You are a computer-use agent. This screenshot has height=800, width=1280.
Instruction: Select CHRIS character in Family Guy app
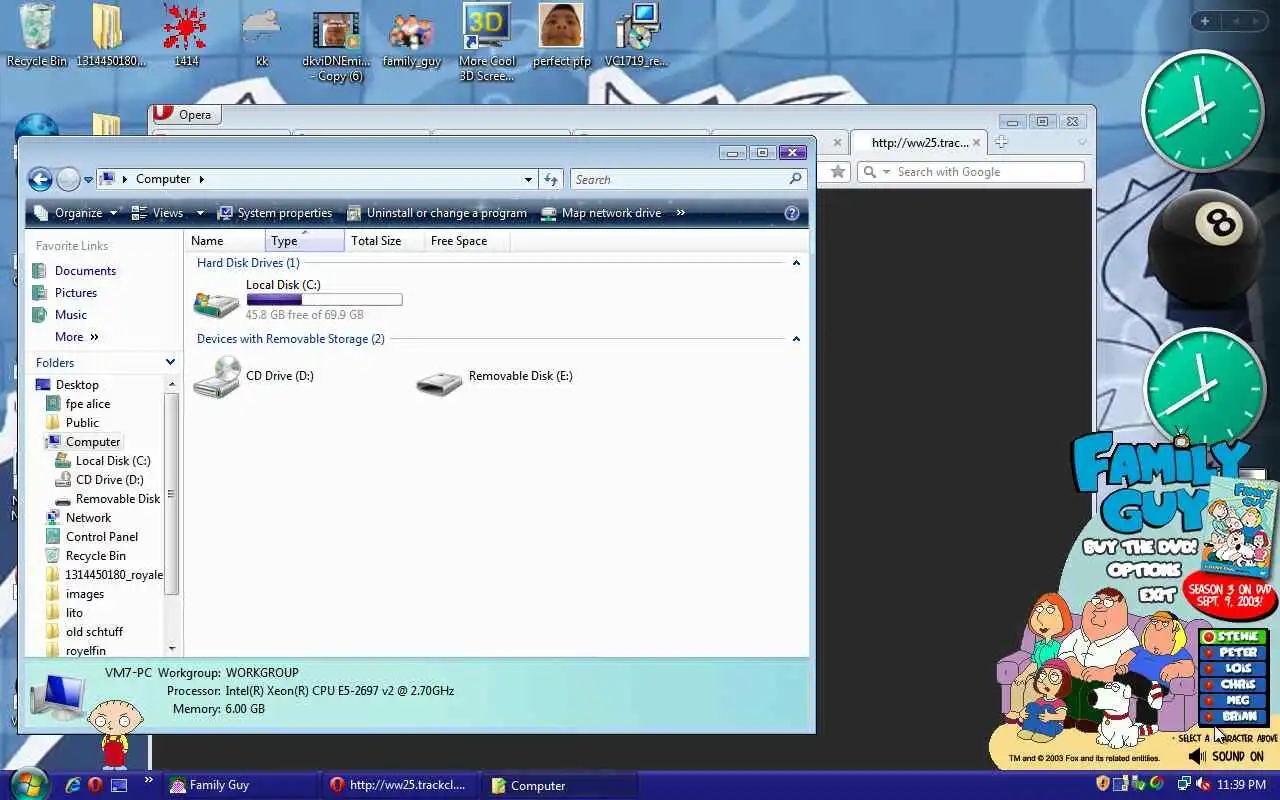pyautogui.click(x=1233, y=685)
